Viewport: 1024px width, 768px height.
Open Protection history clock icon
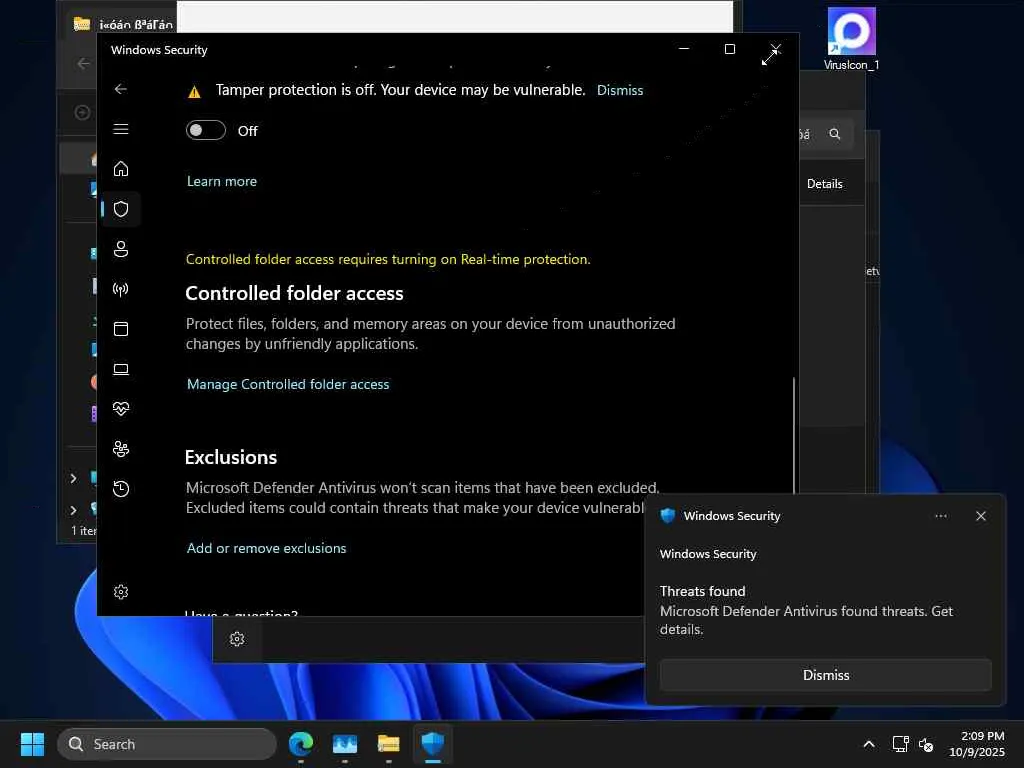pyautogui.click(x=121, y=488)
